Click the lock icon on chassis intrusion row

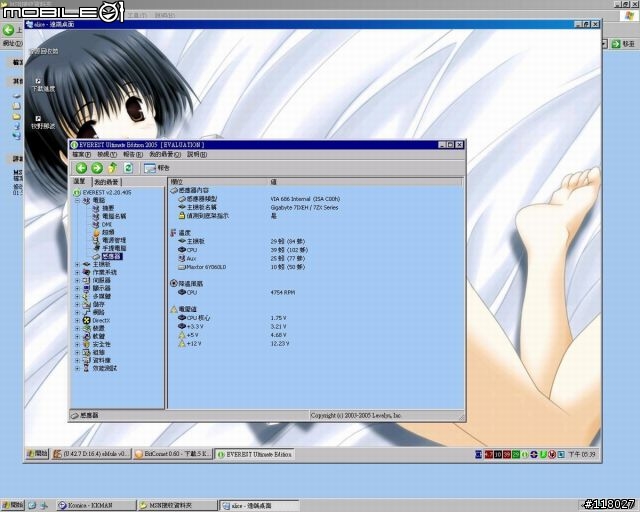tap(182, 216)
